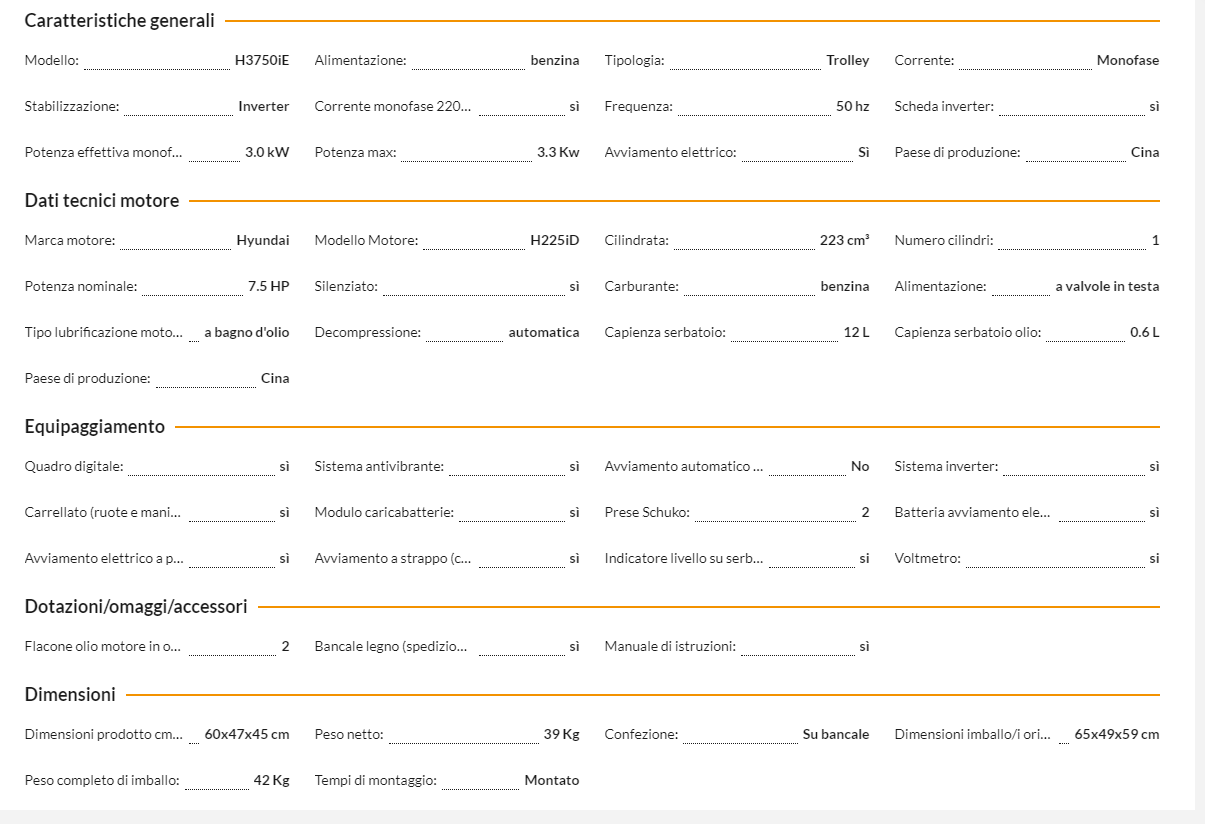Image resolution: width=1205 pixels, height=824 pixels.
Task: Select the Caratteristiche generali section heading
Action: (x=119, y=20)
